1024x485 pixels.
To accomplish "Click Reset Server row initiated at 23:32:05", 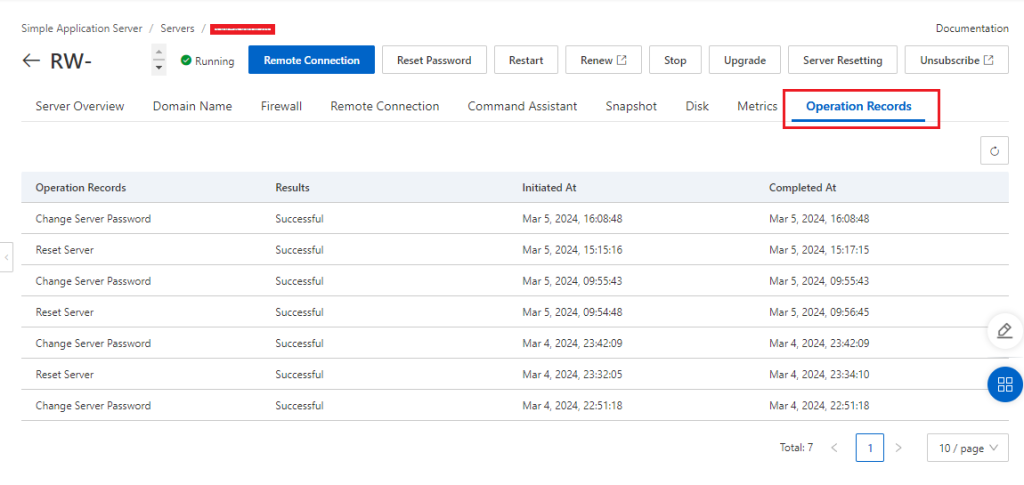I will (x=515, y=375).
